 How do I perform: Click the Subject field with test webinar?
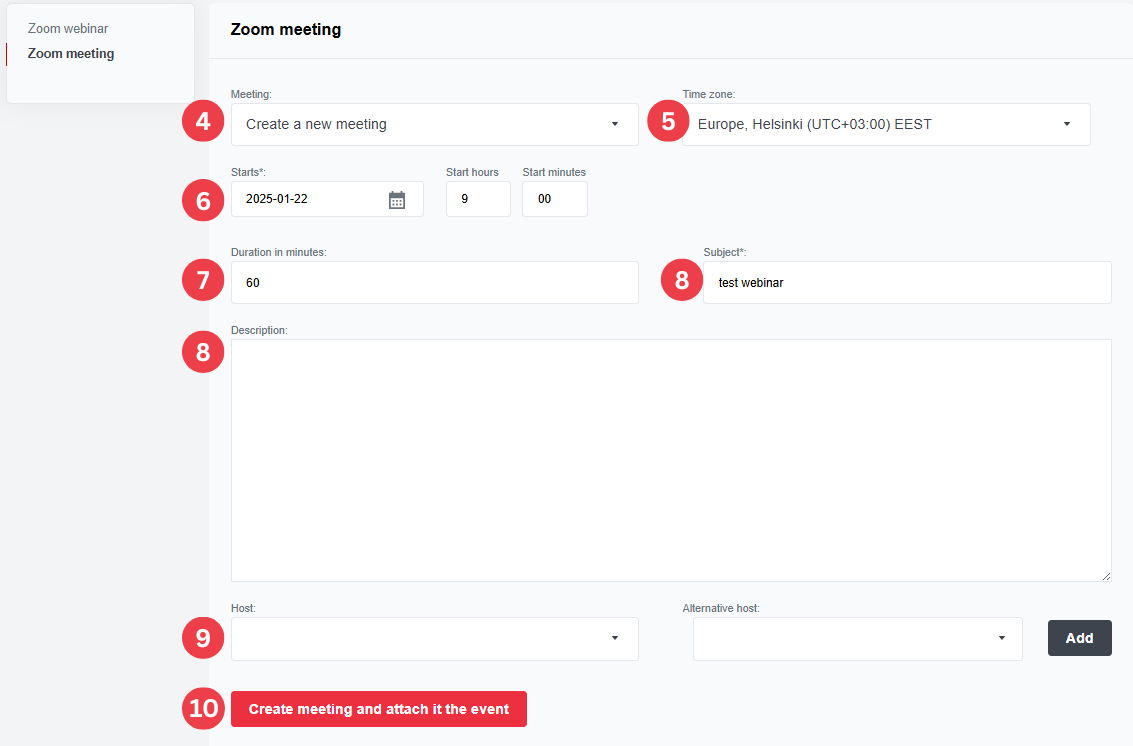[907, 283]
